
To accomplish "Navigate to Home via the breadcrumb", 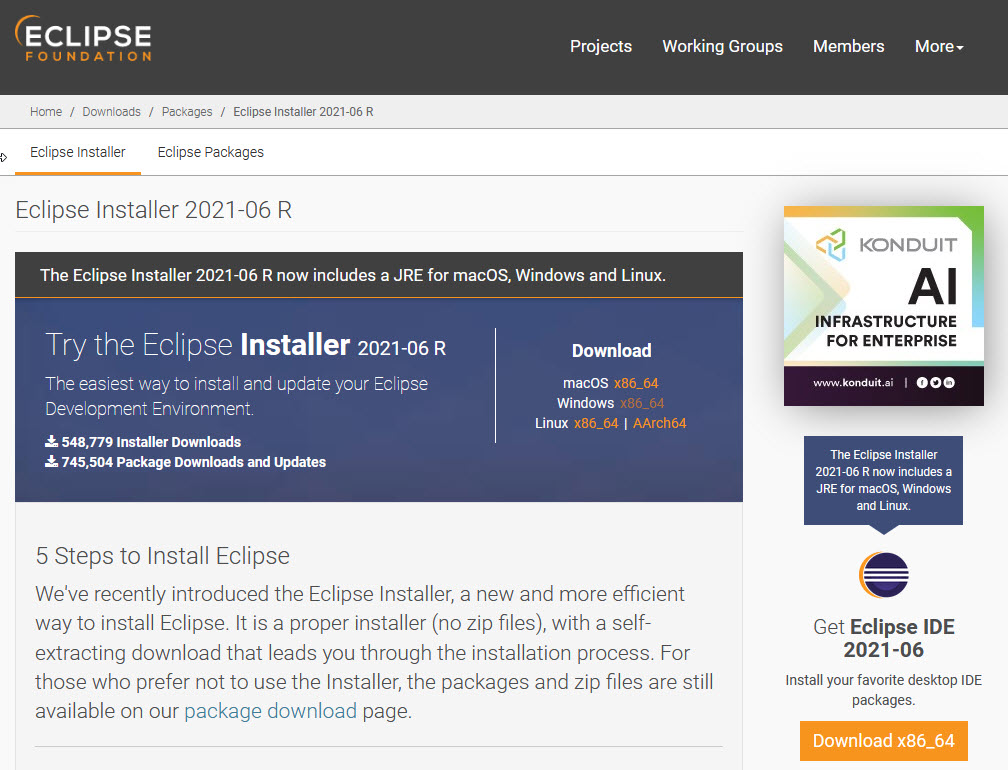I will 46,111.
